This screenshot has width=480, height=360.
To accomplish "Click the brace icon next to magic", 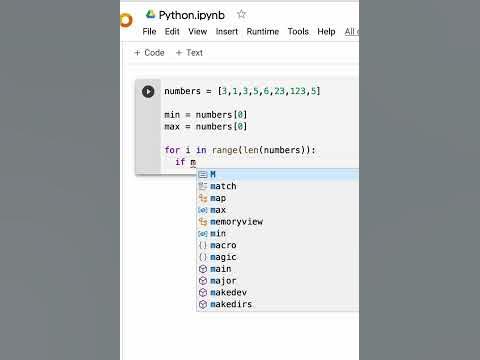I will click(x=203, y=257).
